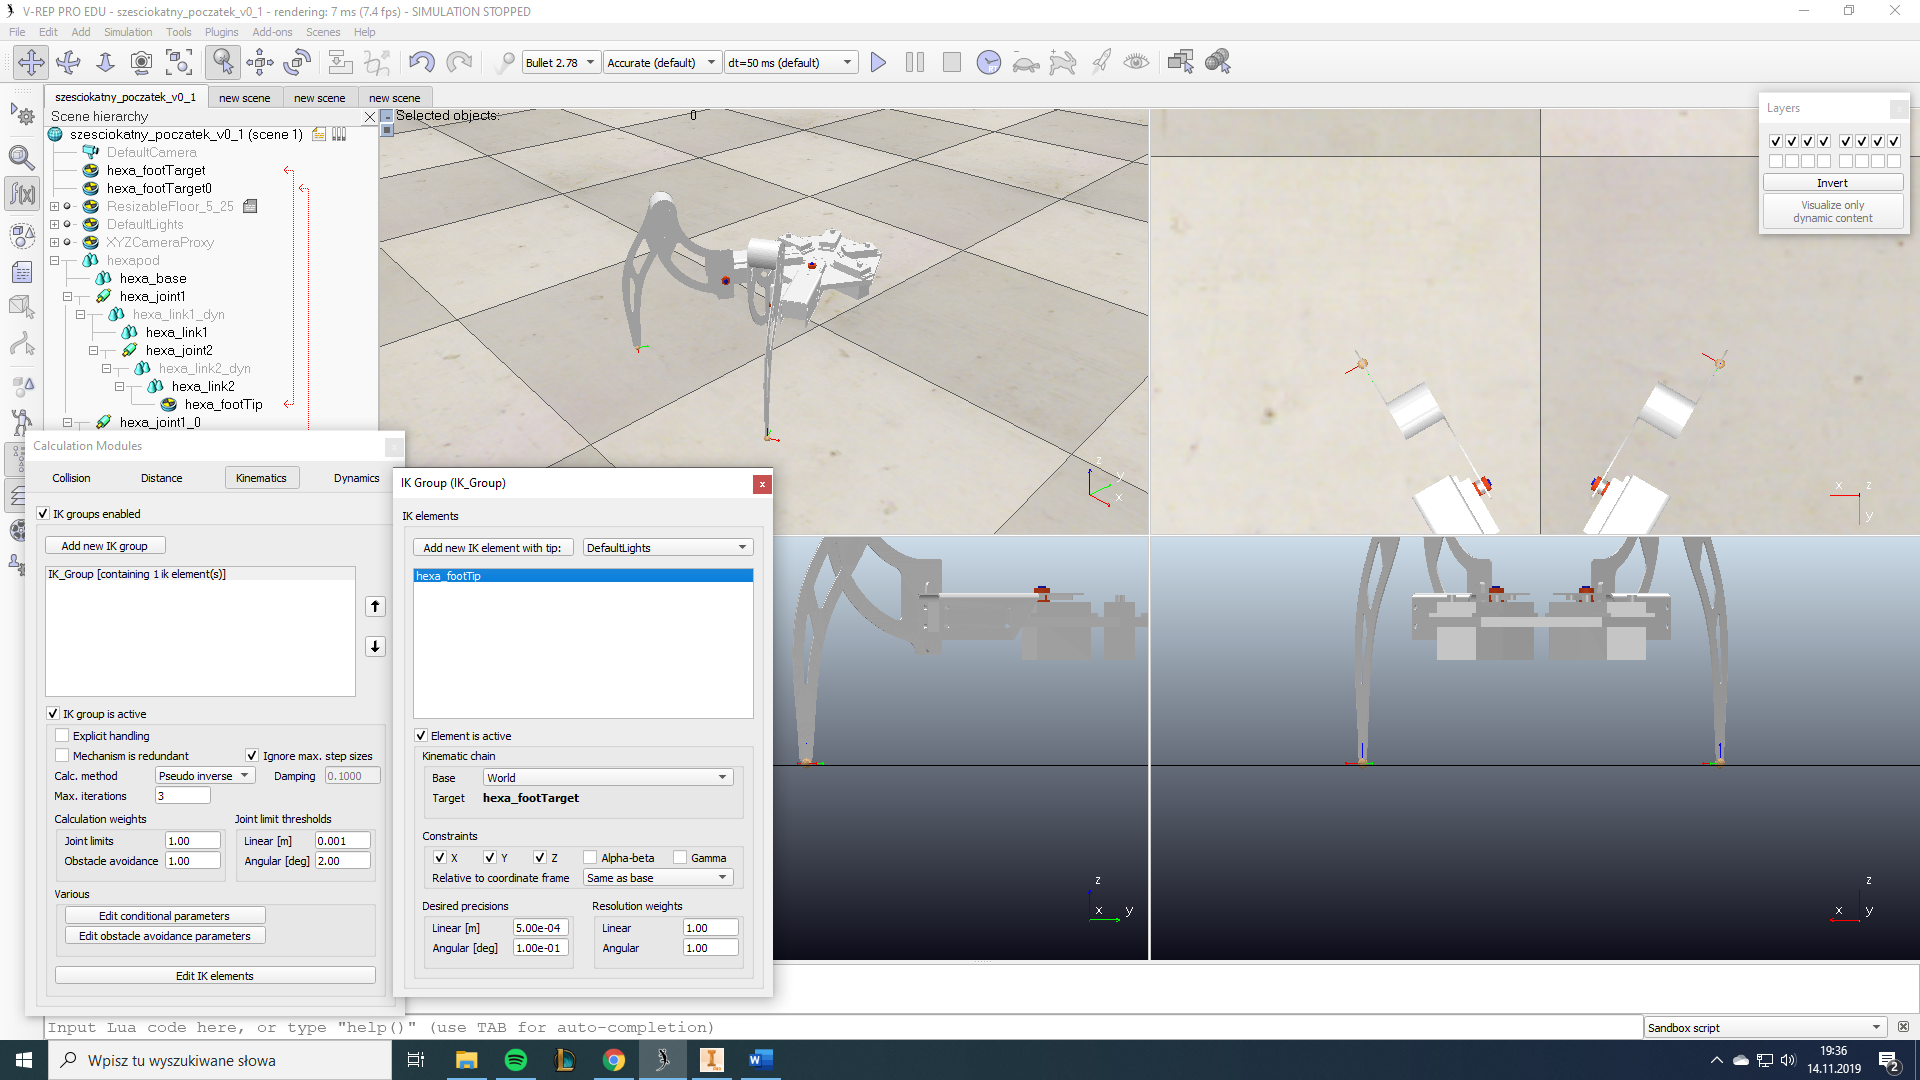This screenshot has height=1080, width=1920.
Task: Choose the object/item shift tool
Action: tap(260, 62)
